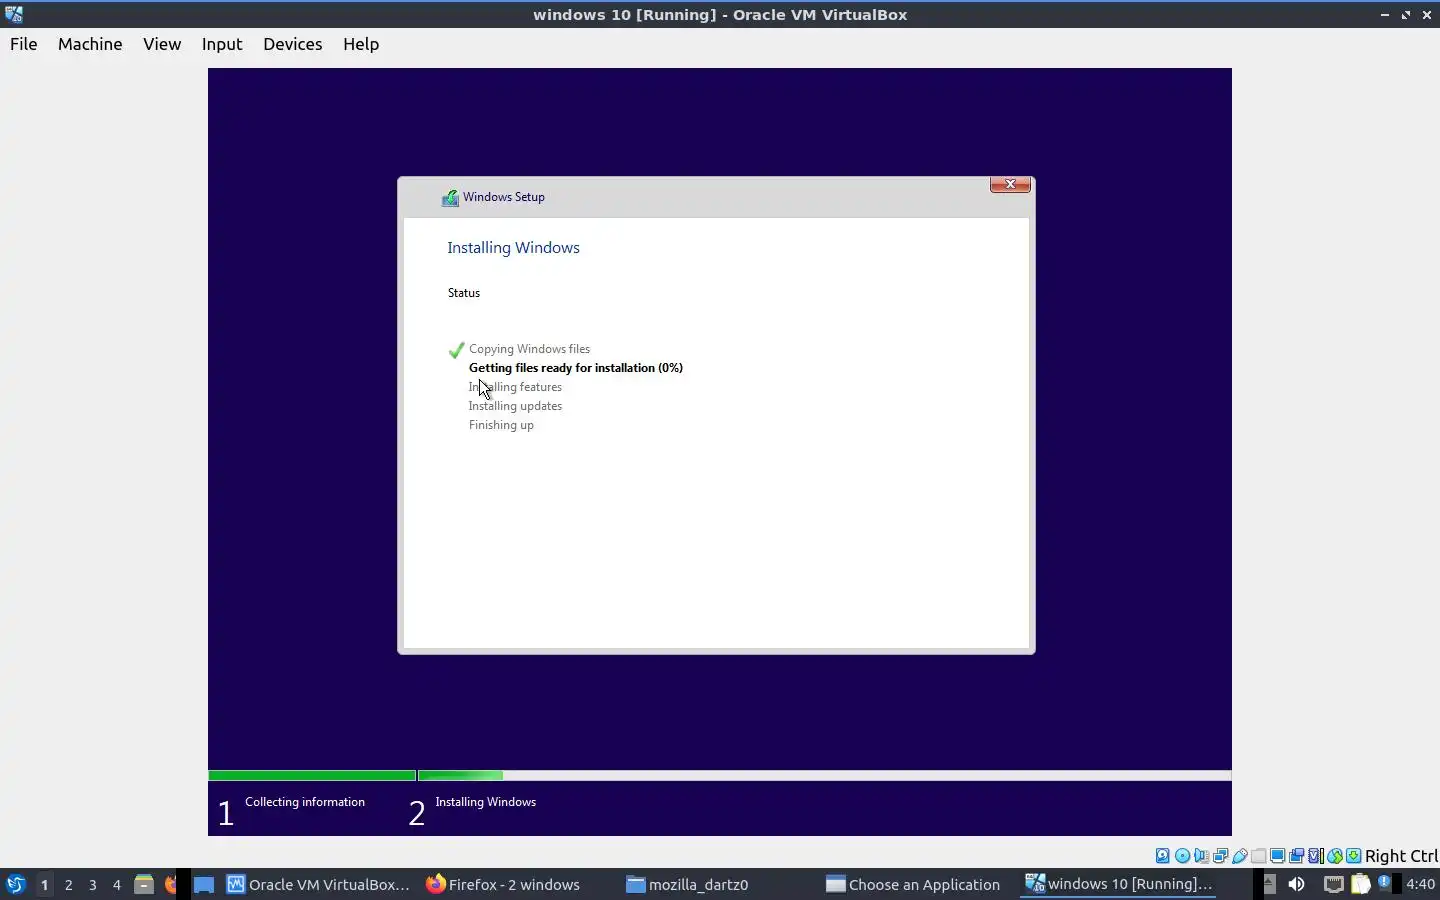The image size is (1440, 900).
Task: Click the recording status icon
Action: tap(1296, 856)
